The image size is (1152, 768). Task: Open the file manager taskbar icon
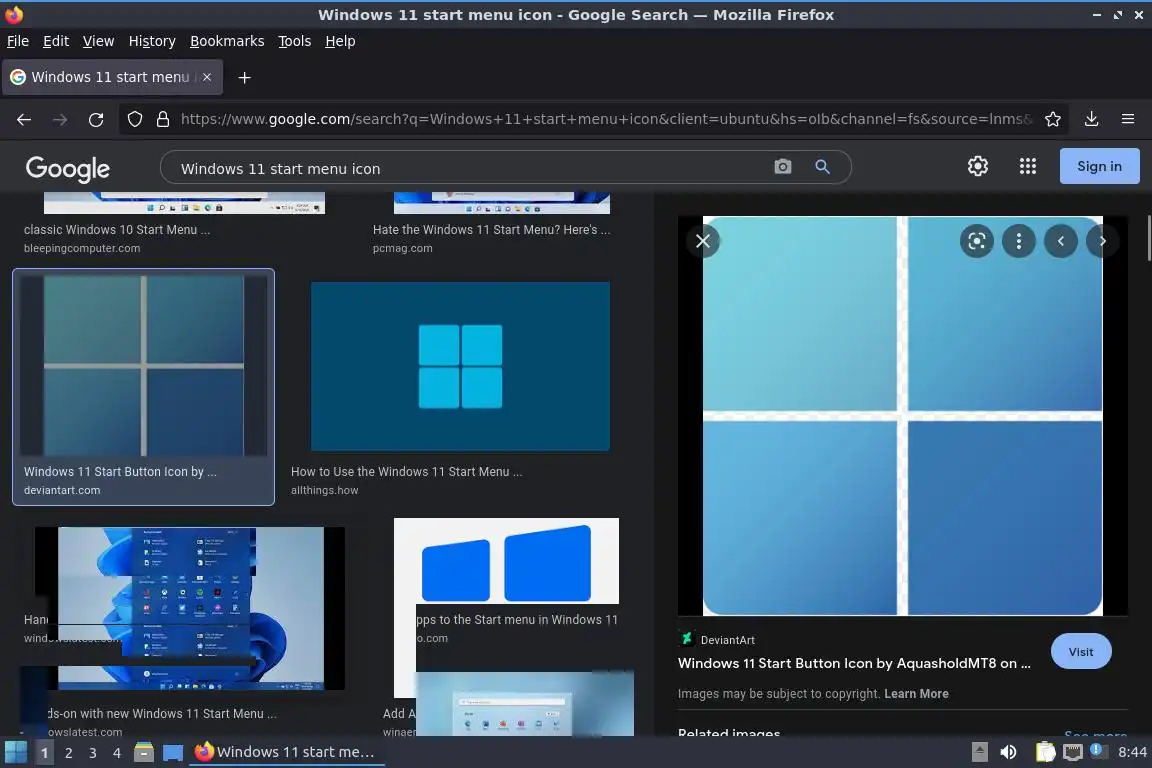(x=144, y=752)
